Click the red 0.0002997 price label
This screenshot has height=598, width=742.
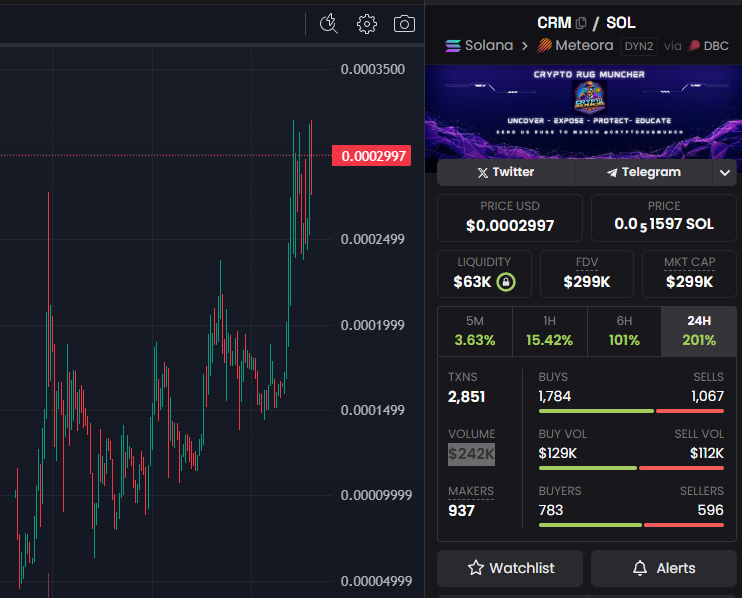pos(371,156)
